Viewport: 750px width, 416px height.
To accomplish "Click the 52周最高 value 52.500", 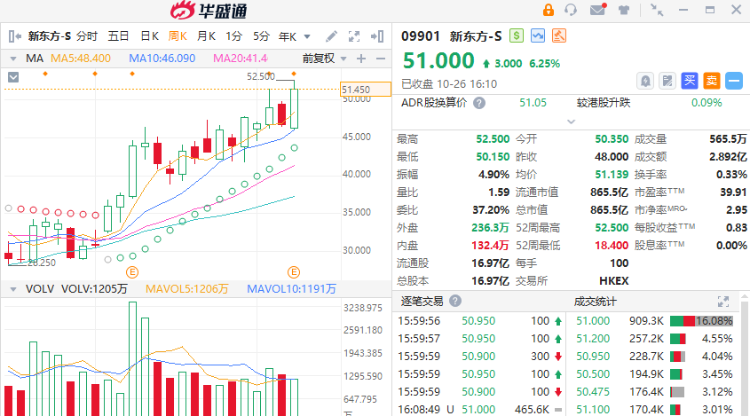I will tap(611, 228).
